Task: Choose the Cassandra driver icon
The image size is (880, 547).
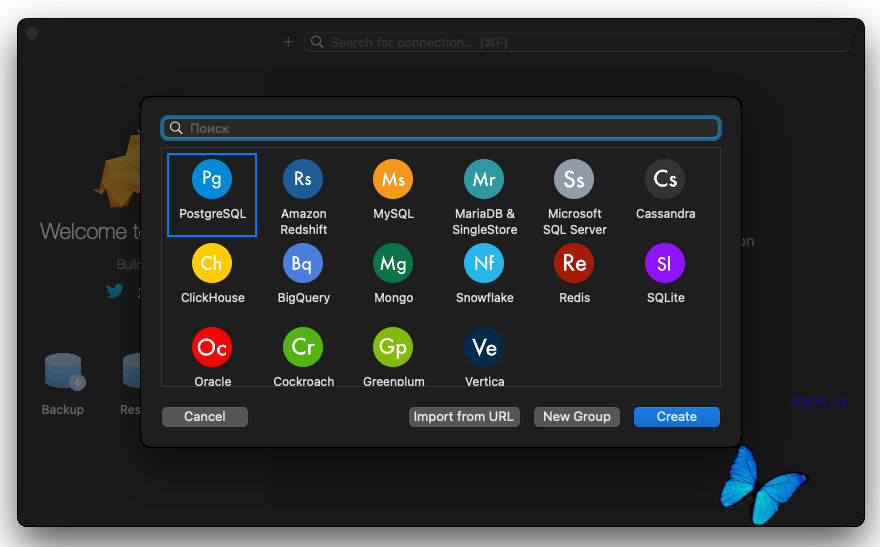Action: [665, 179]
